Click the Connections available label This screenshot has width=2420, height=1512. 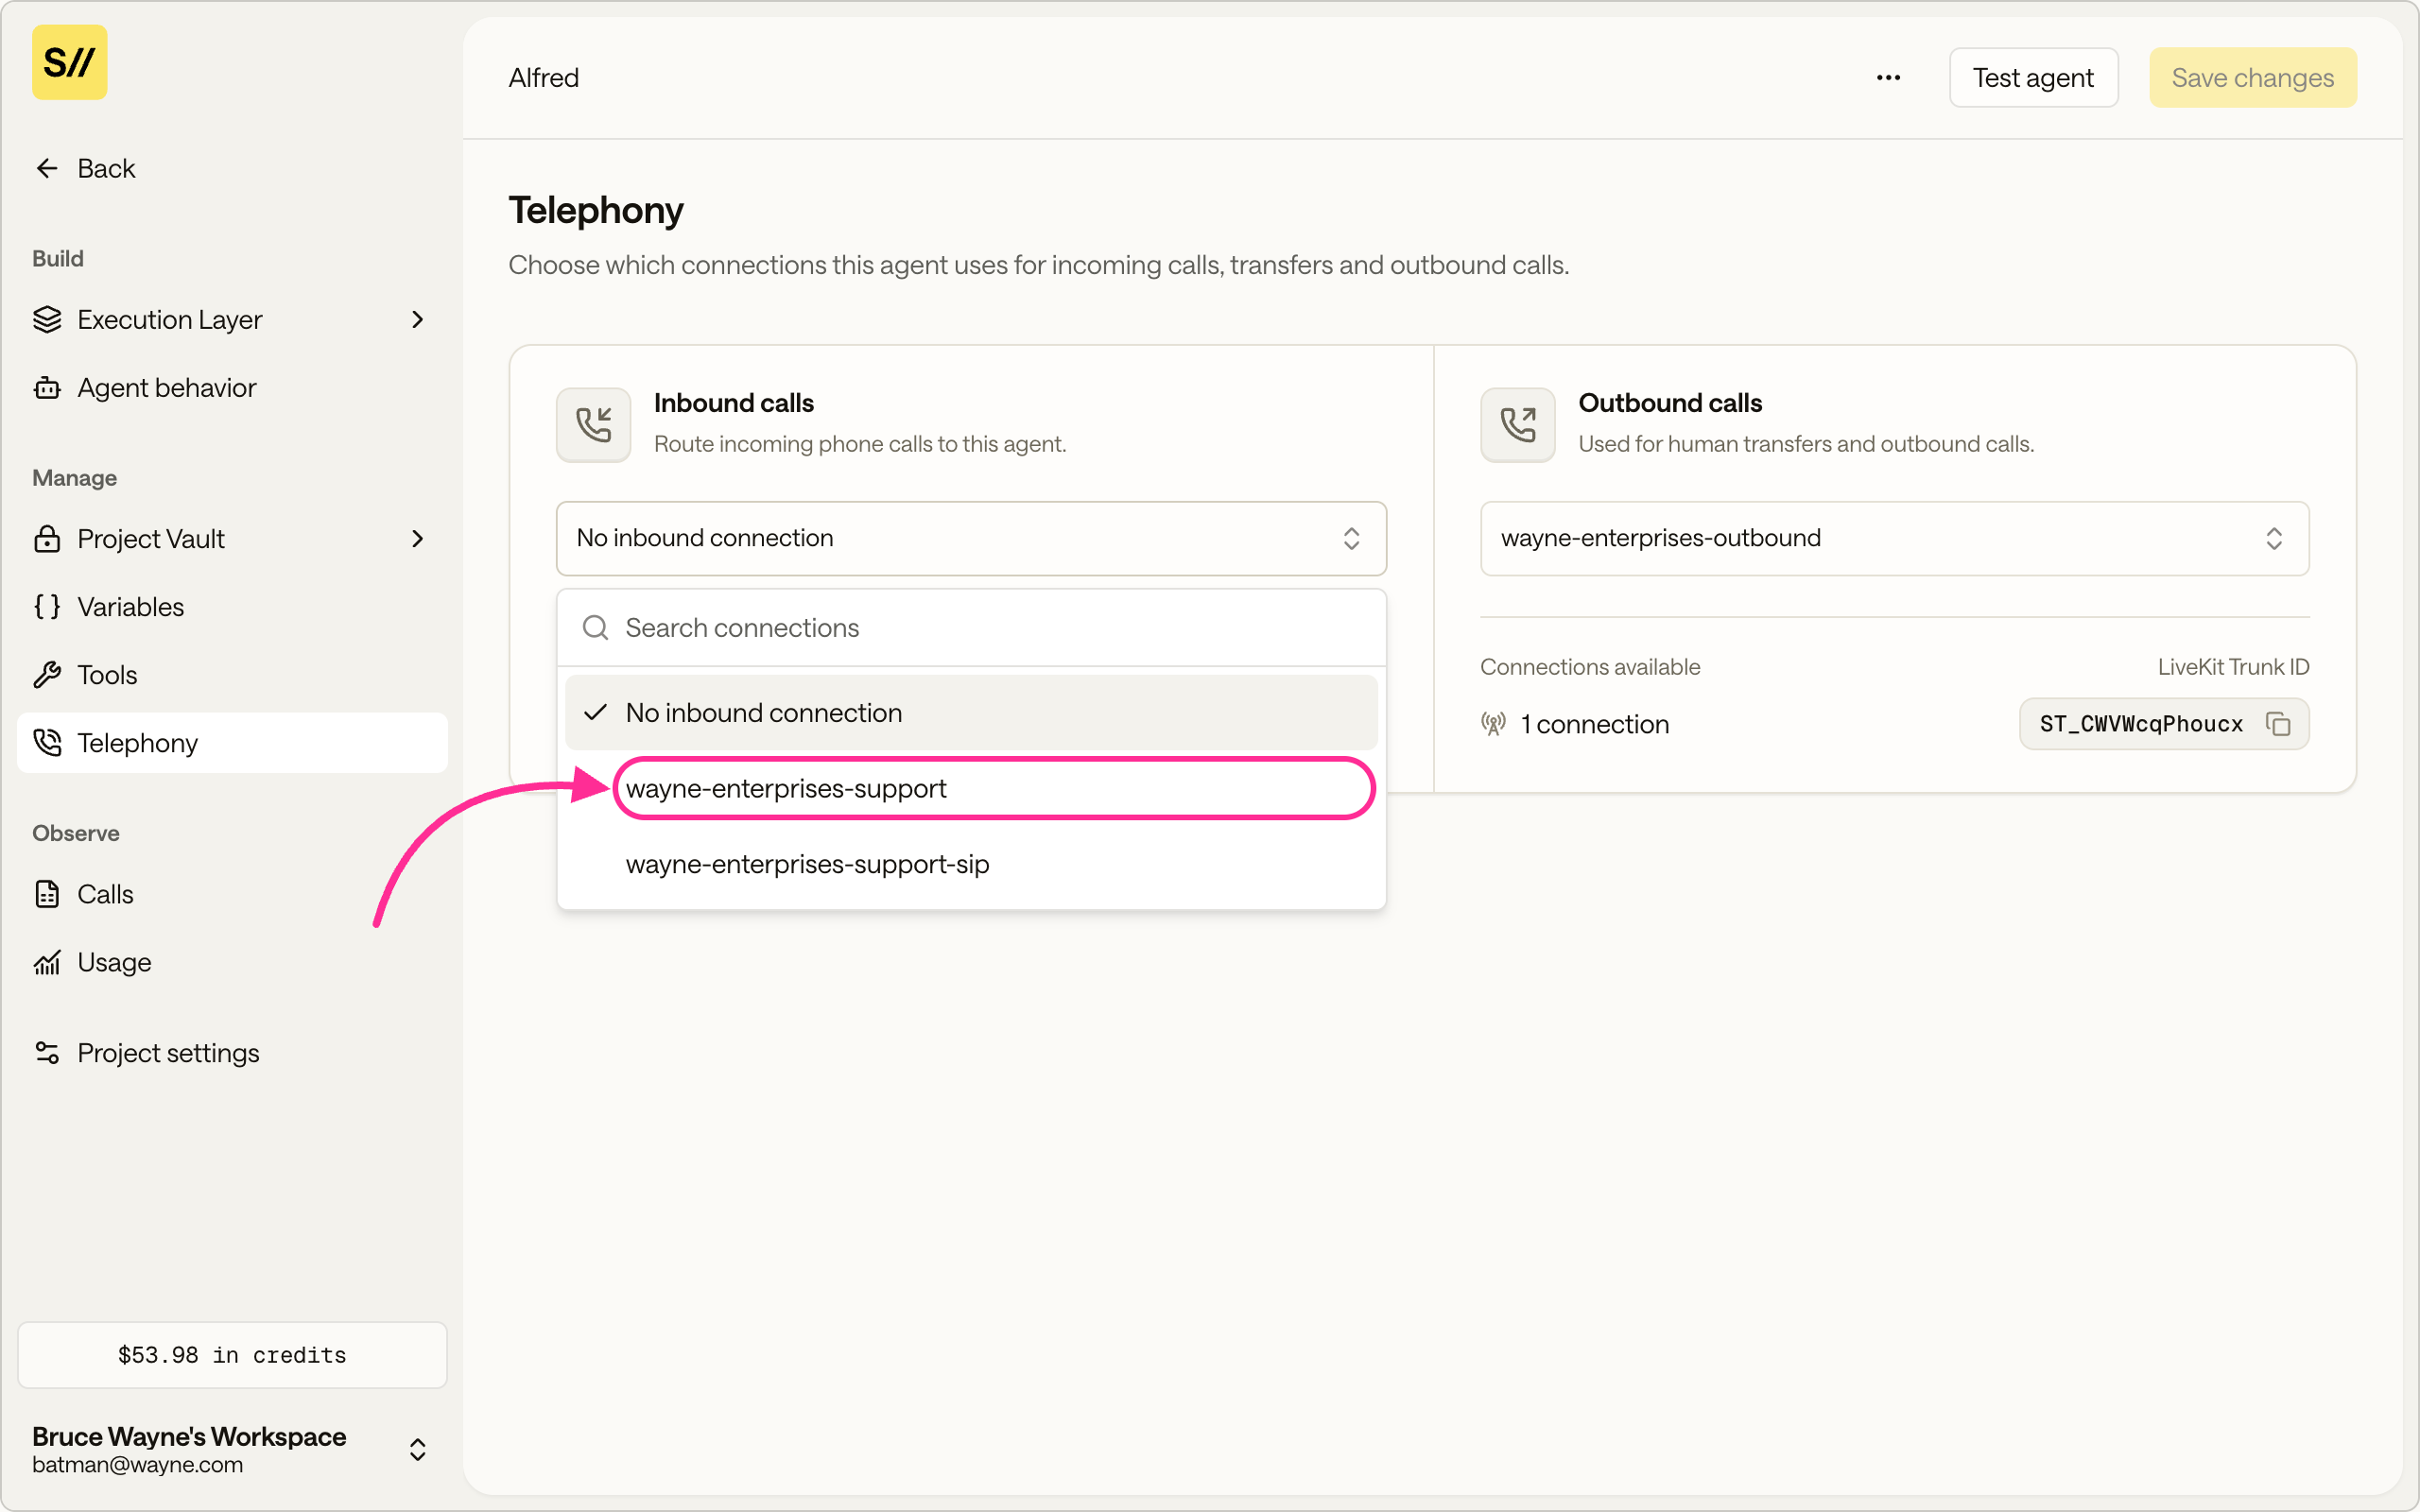[x=1589, y=666]
